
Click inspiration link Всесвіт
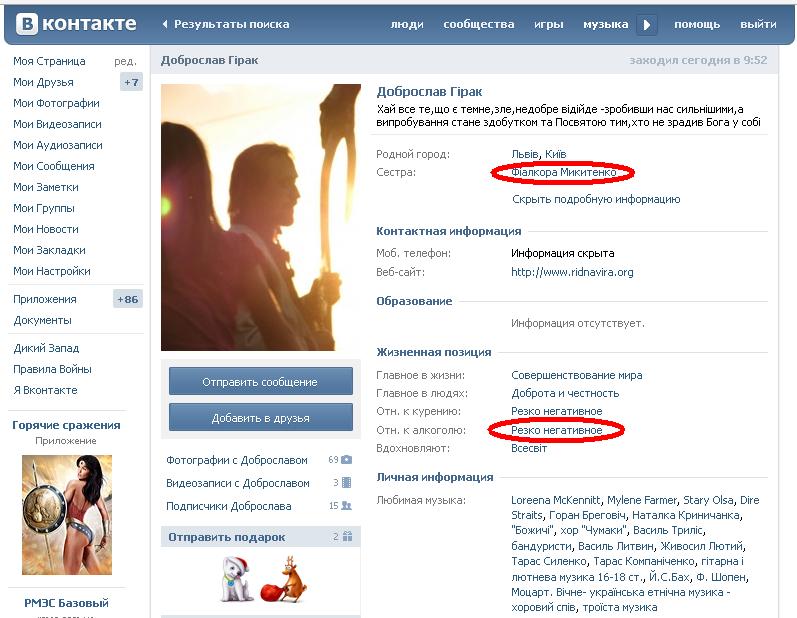click(529, 448)
